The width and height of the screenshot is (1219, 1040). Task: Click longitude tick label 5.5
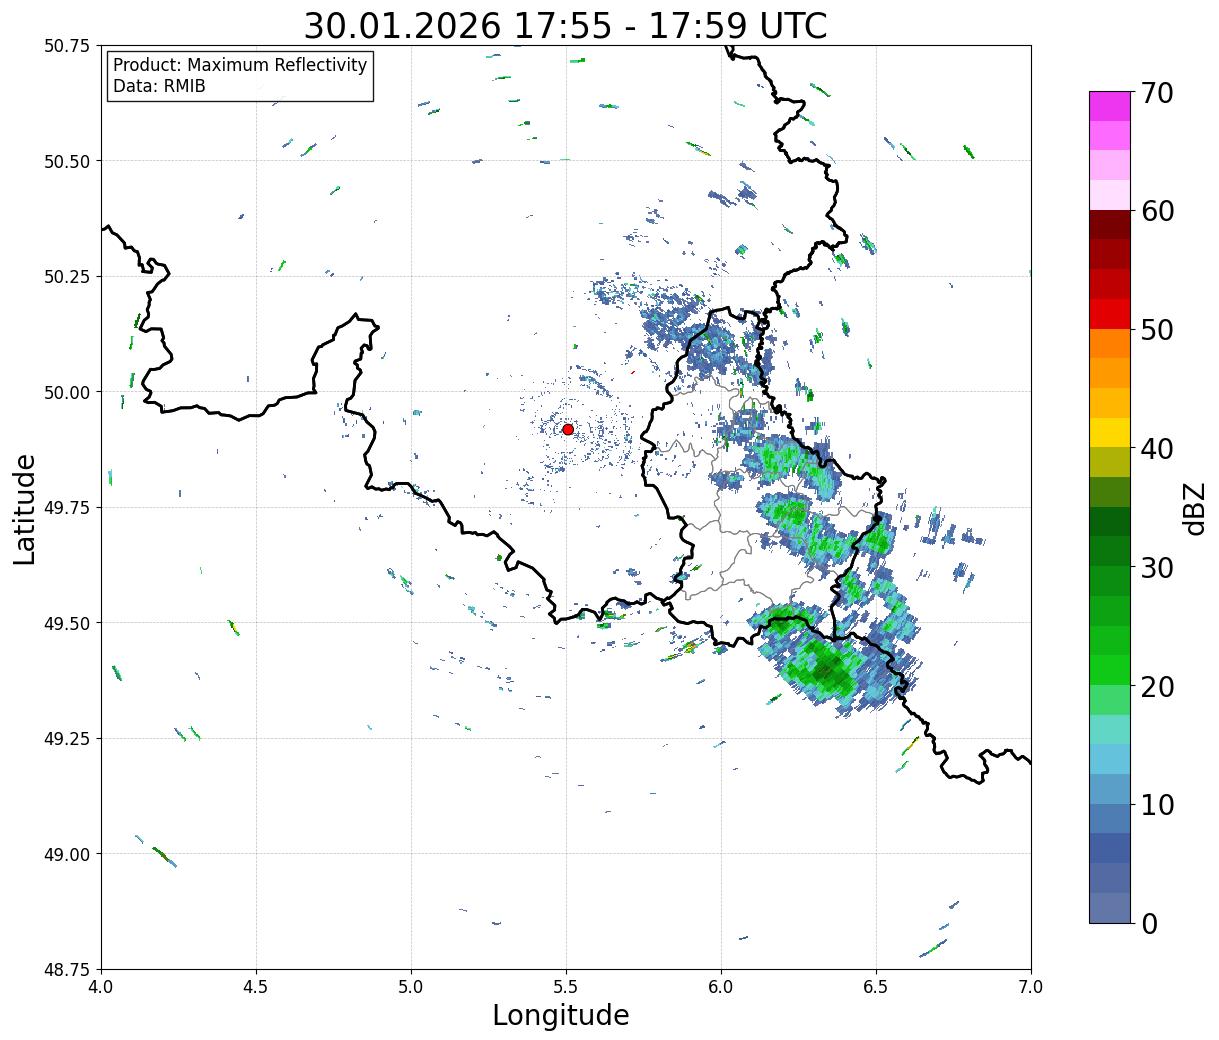pos(566,987)
